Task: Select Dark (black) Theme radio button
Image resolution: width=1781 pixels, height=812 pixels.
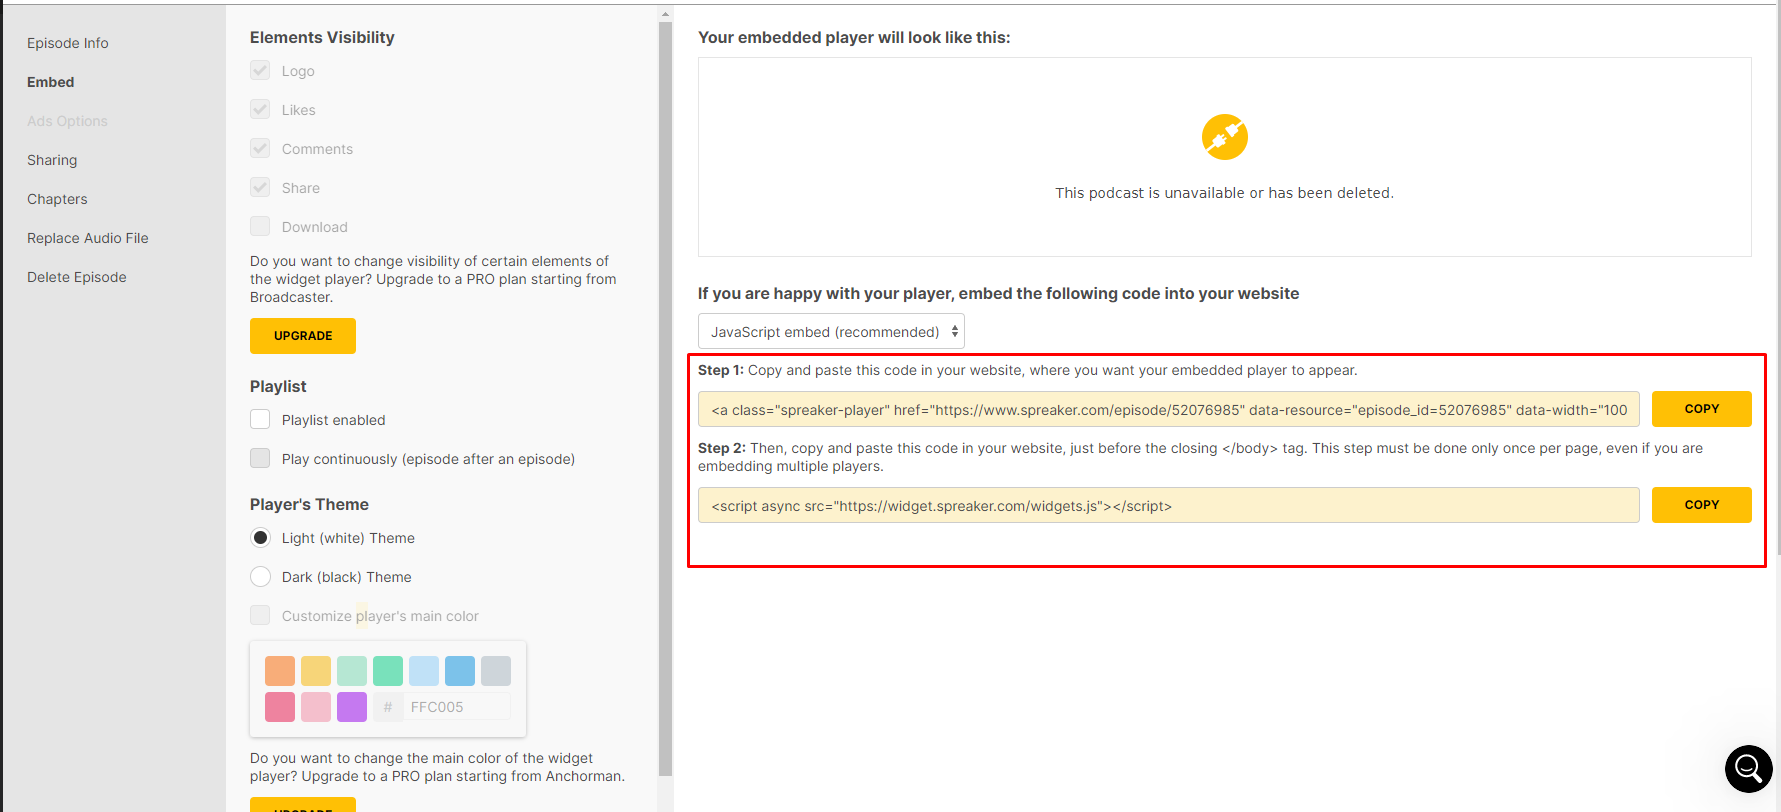Action: [x=260, y=577]
